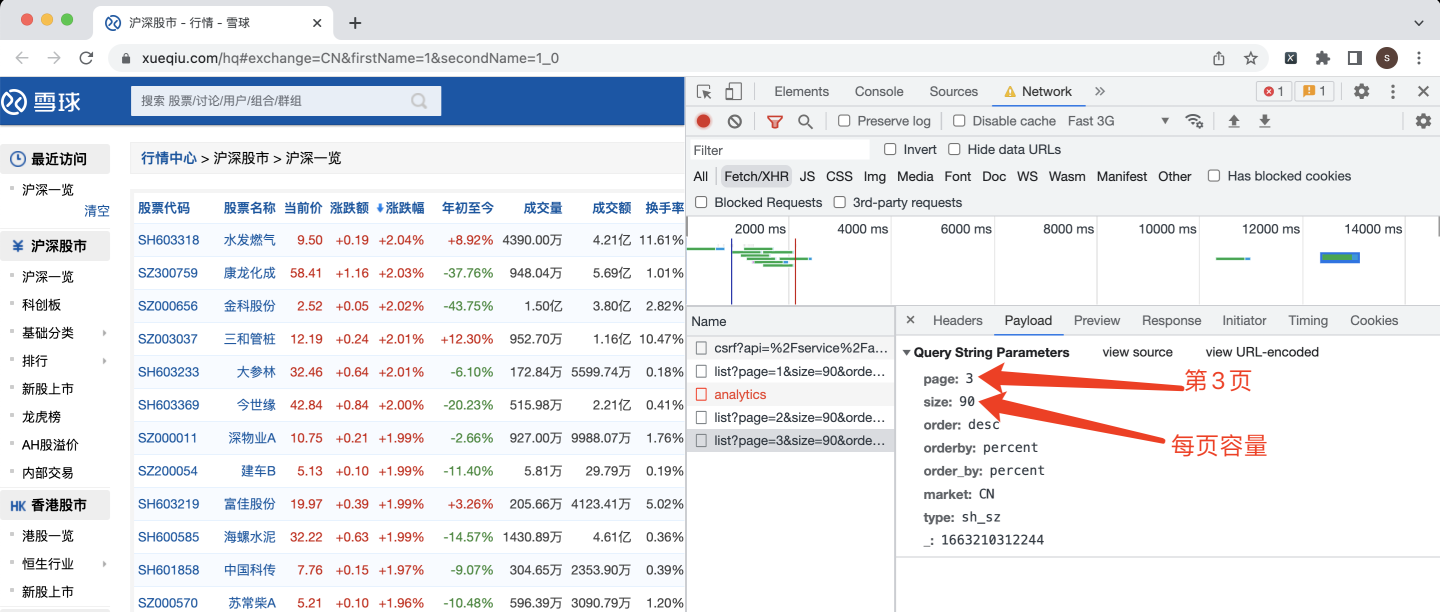The image size is (1440, 612).
Task: Open DevTools three-dot customize menu
Action: pos(1393,91)
